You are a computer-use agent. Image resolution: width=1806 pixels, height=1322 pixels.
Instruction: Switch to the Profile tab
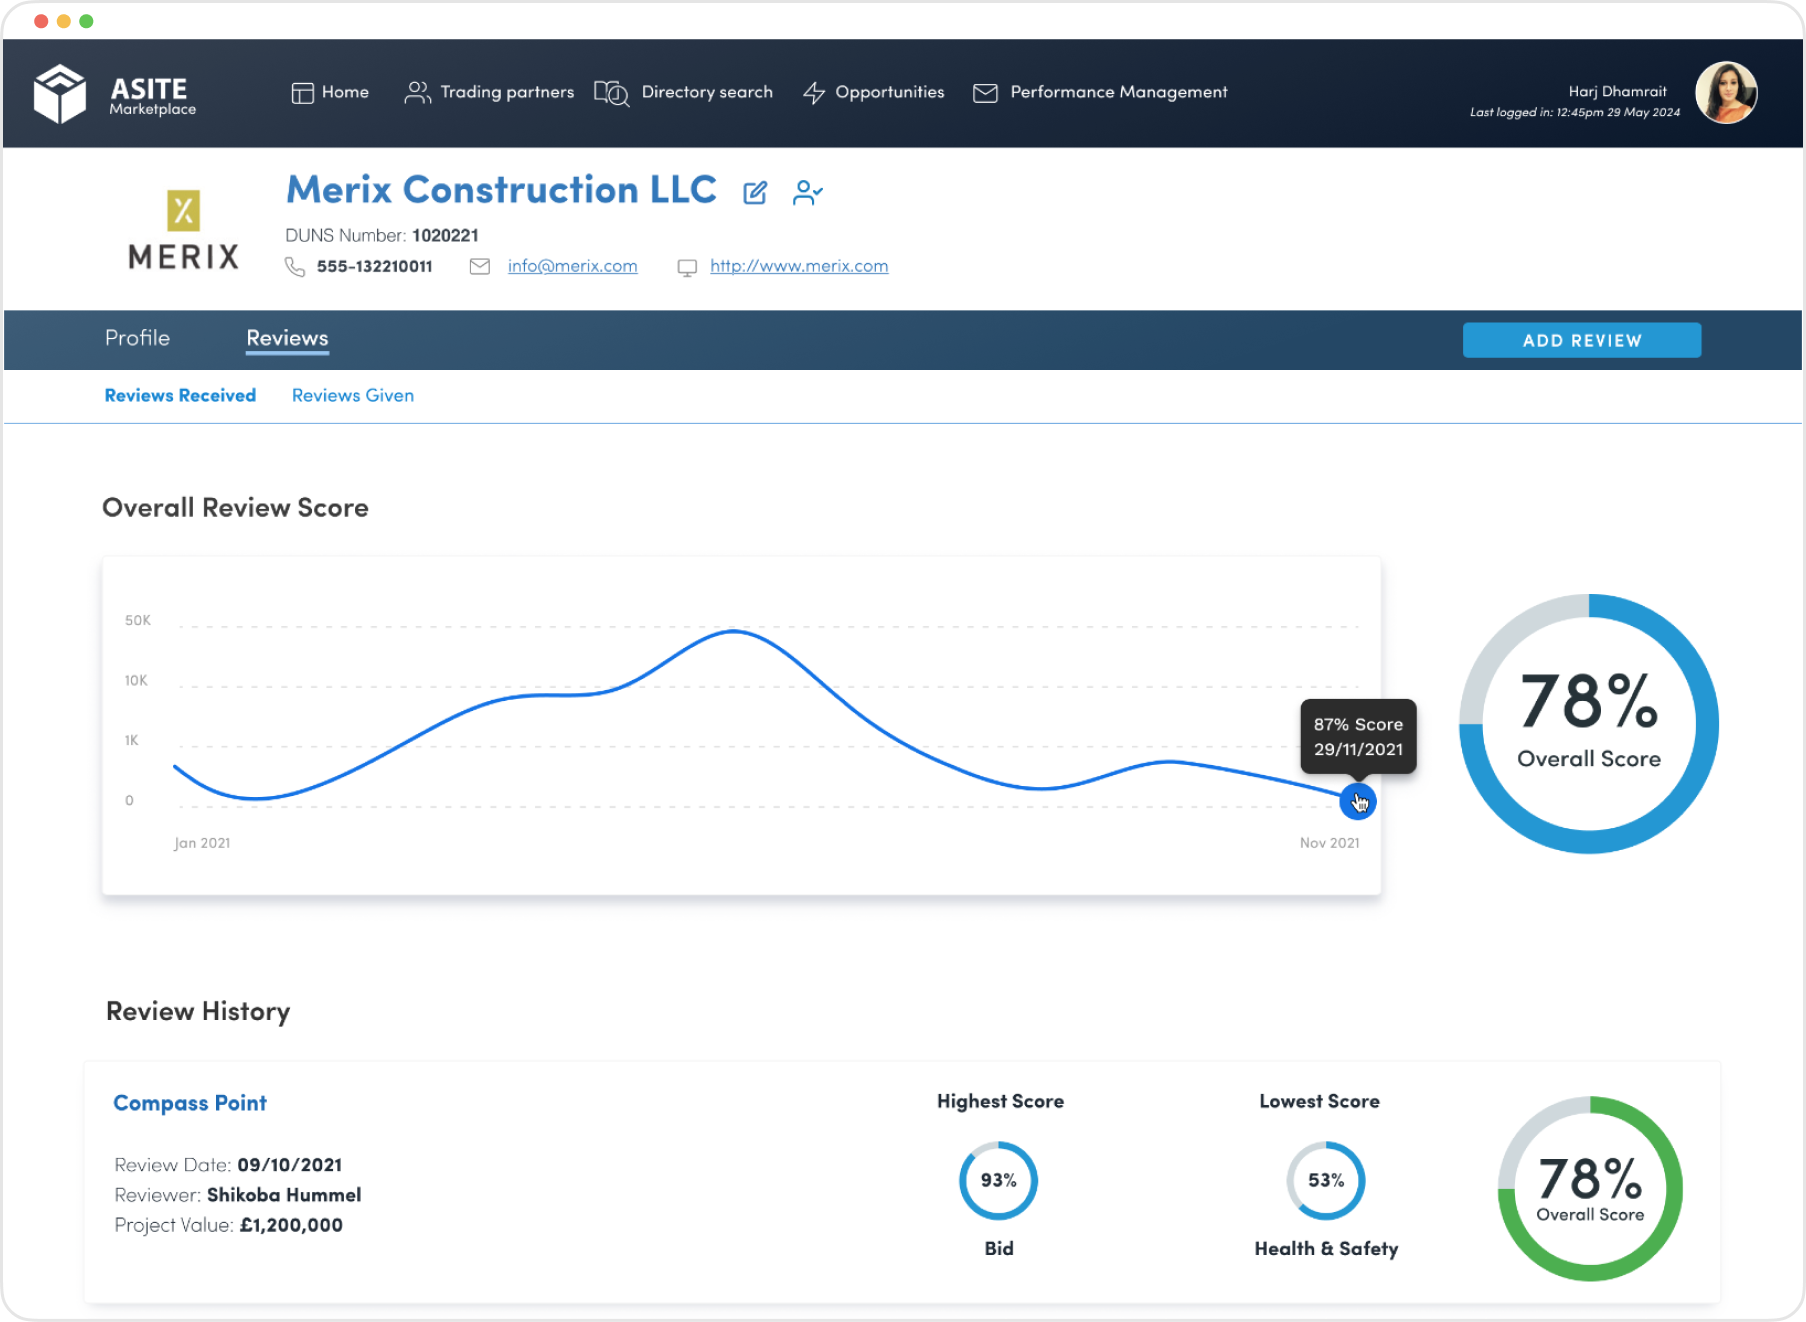[x=137, y=339]
